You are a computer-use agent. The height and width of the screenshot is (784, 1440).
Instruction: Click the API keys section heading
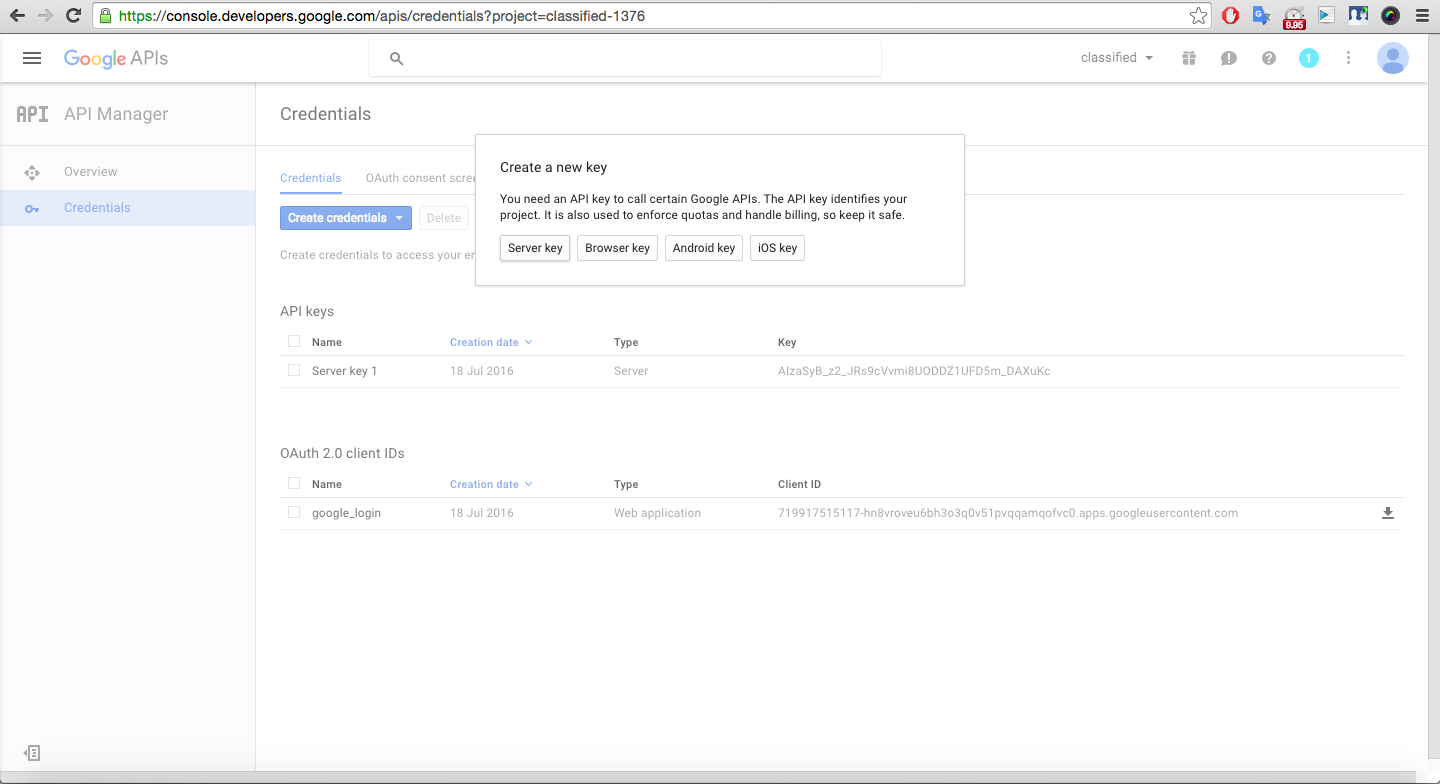point(307,312)
